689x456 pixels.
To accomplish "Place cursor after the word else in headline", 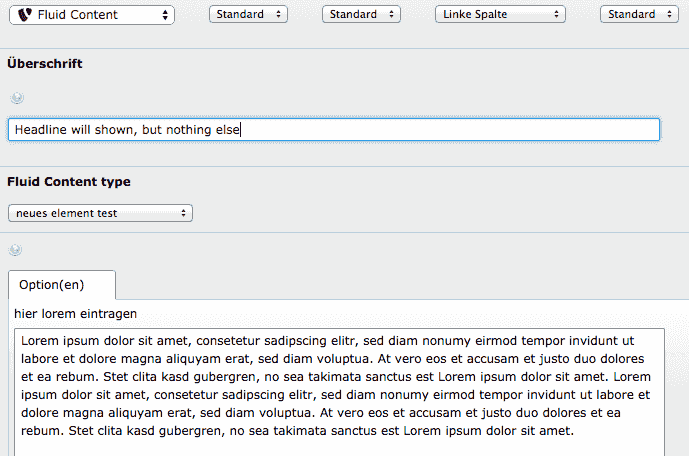I will pos(242,130).
